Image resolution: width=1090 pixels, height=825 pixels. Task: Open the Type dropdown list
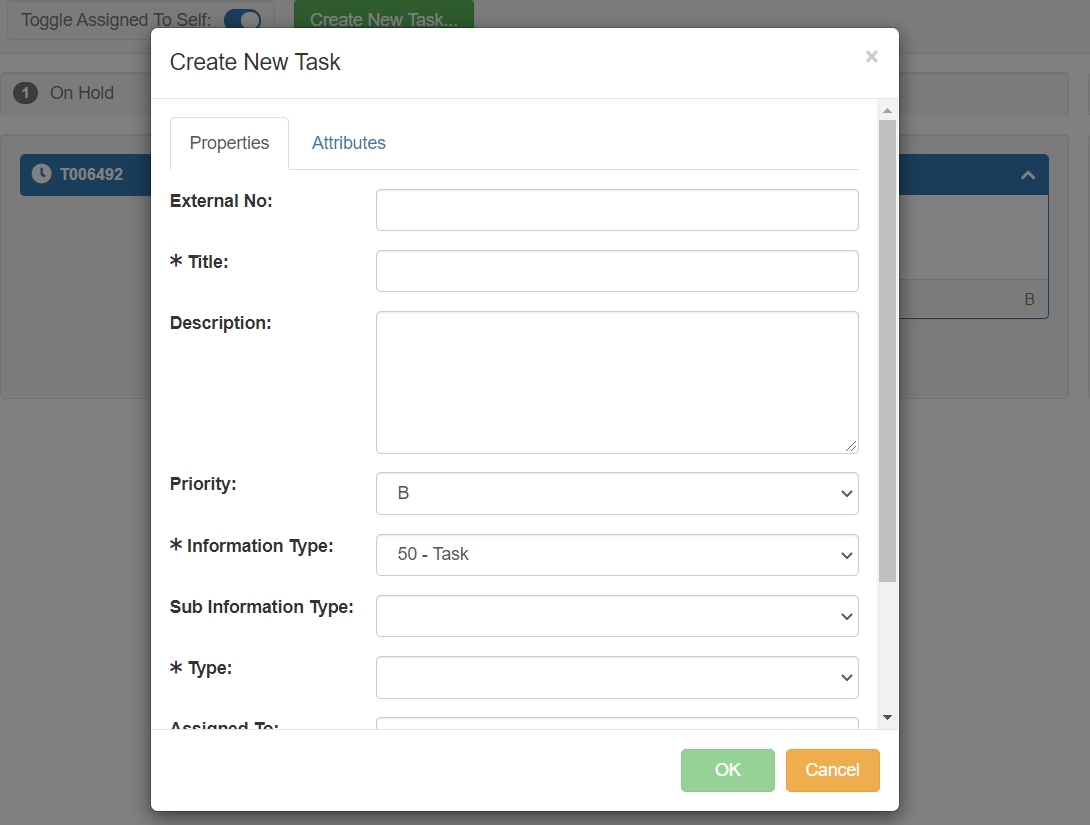[x=617, y=677]
